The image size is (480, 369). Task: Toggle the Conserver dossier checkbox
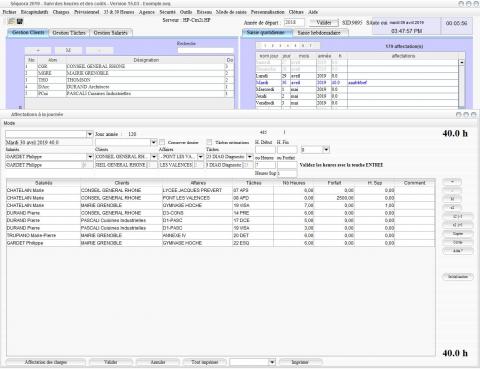pyautogui.click(x=162, y=142)
